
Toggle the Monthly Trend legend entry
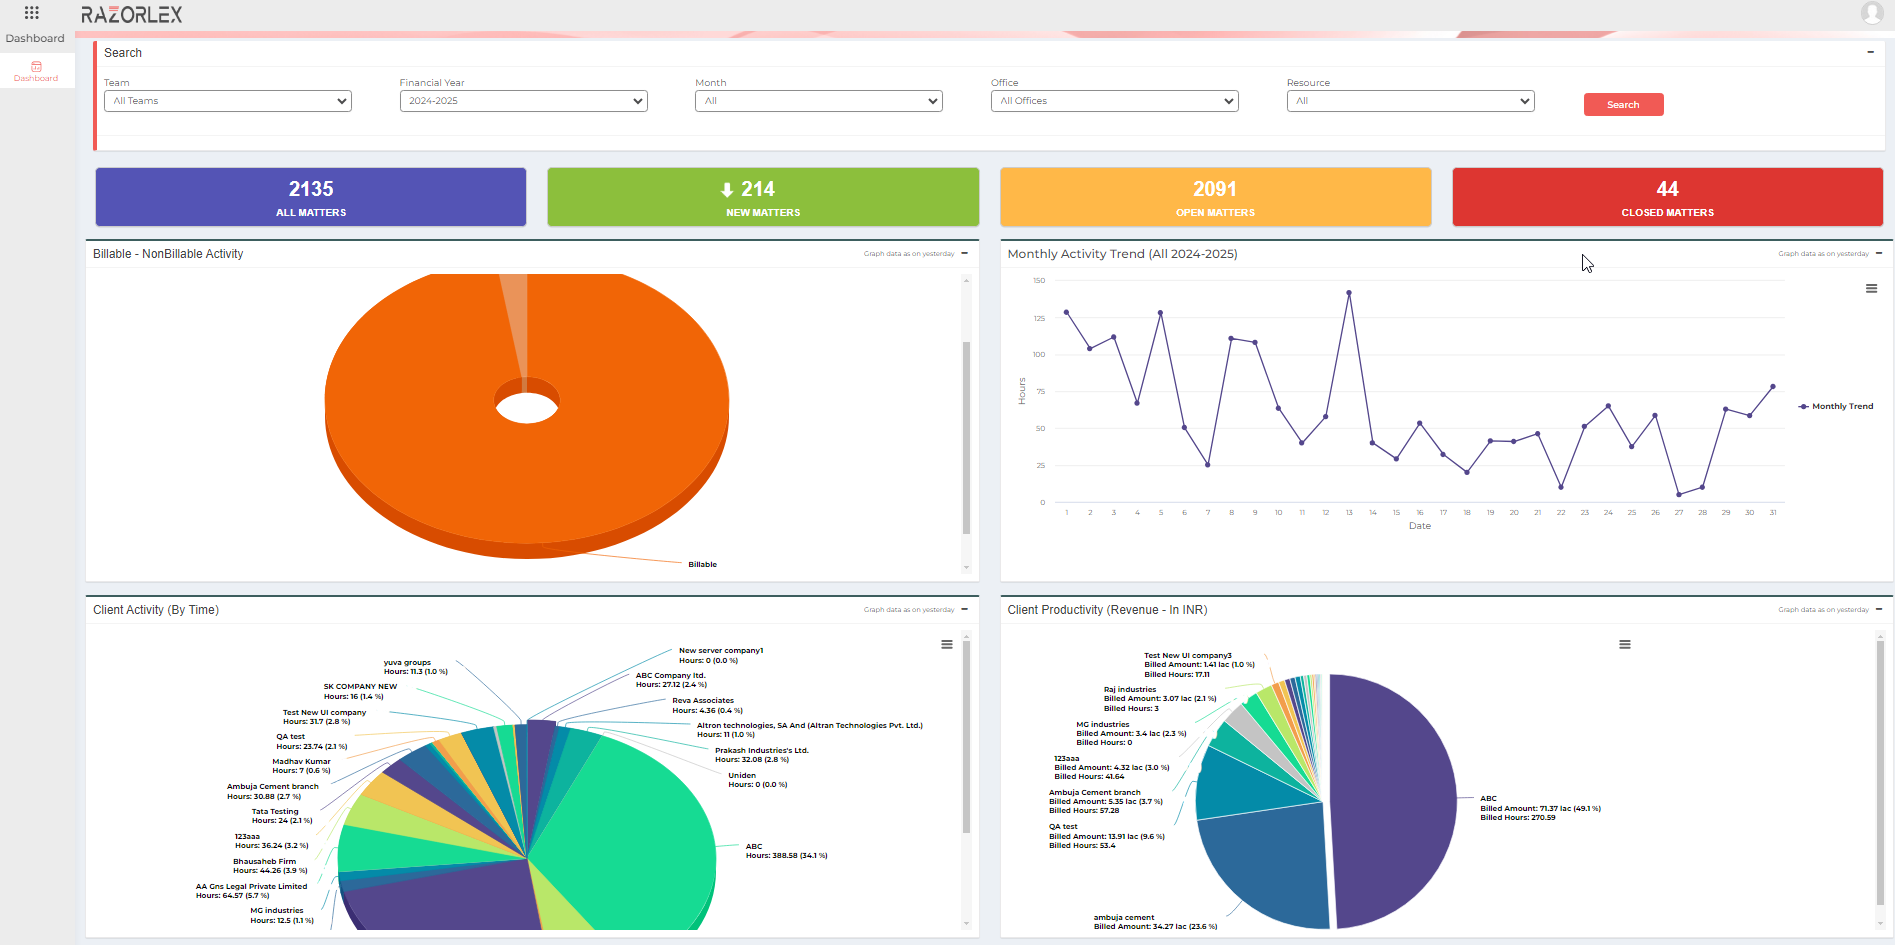[1836, 406]
